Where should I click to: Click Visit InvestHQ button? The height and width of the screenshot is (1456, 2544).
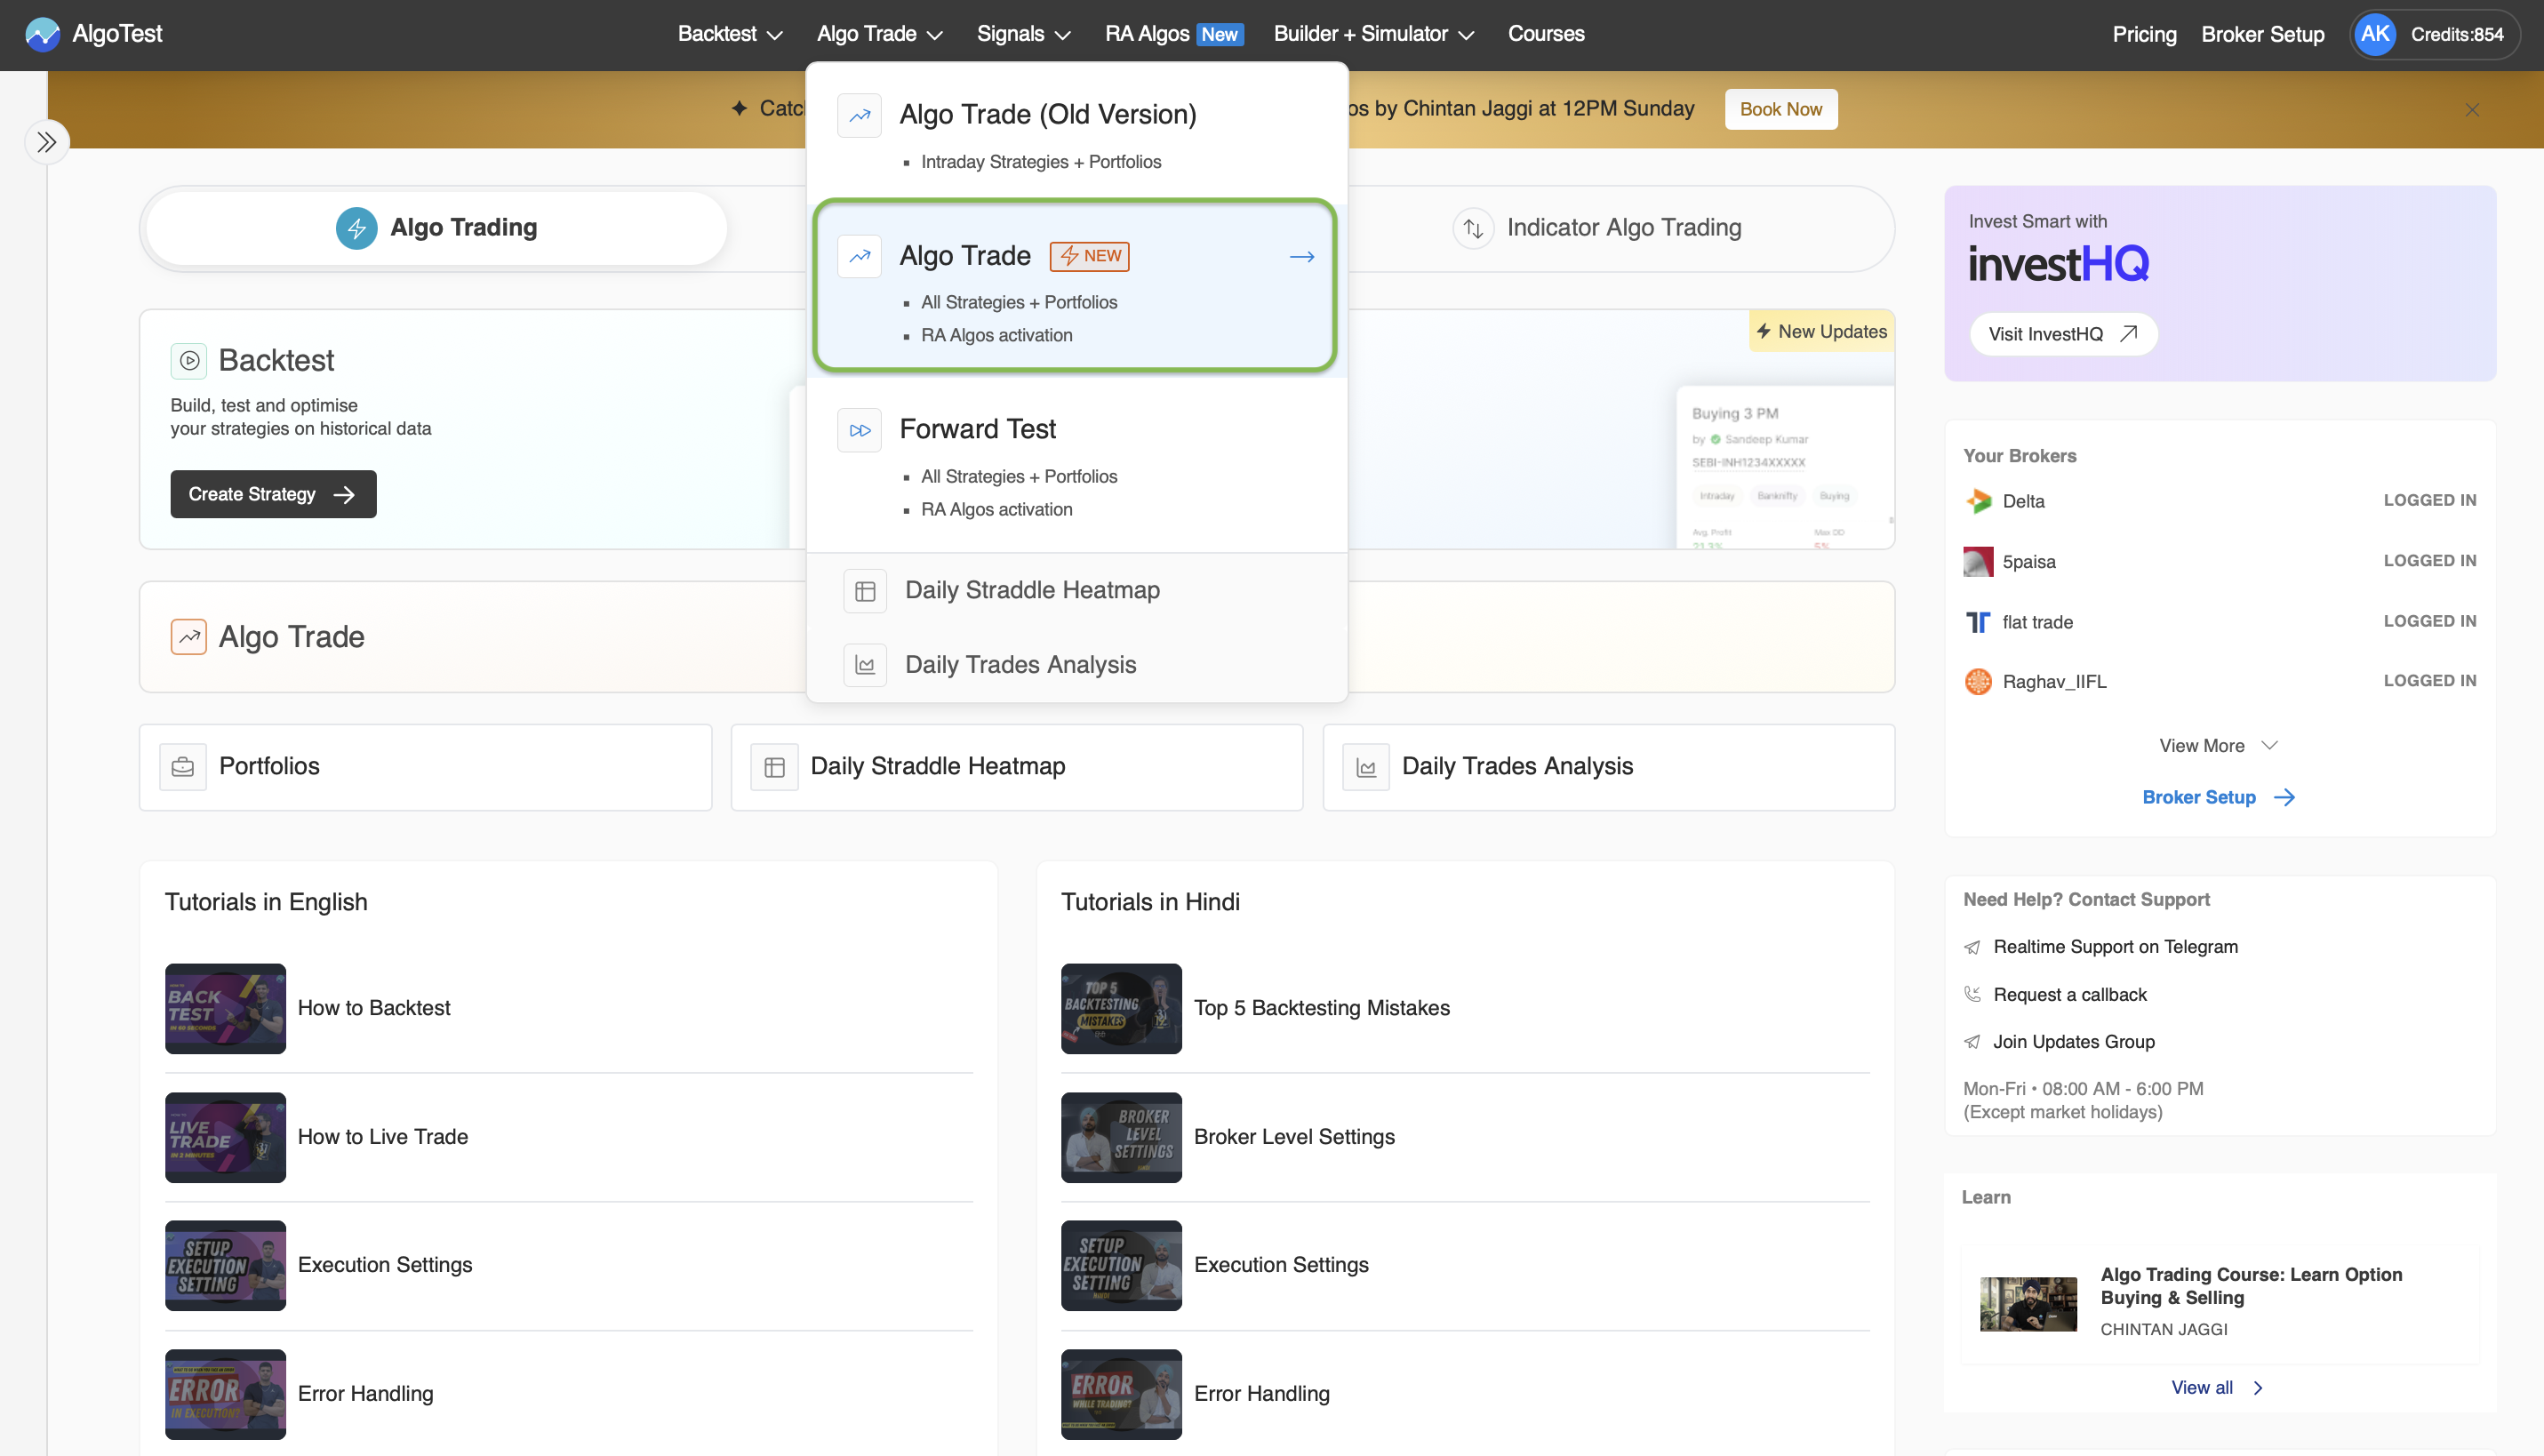2063,334
